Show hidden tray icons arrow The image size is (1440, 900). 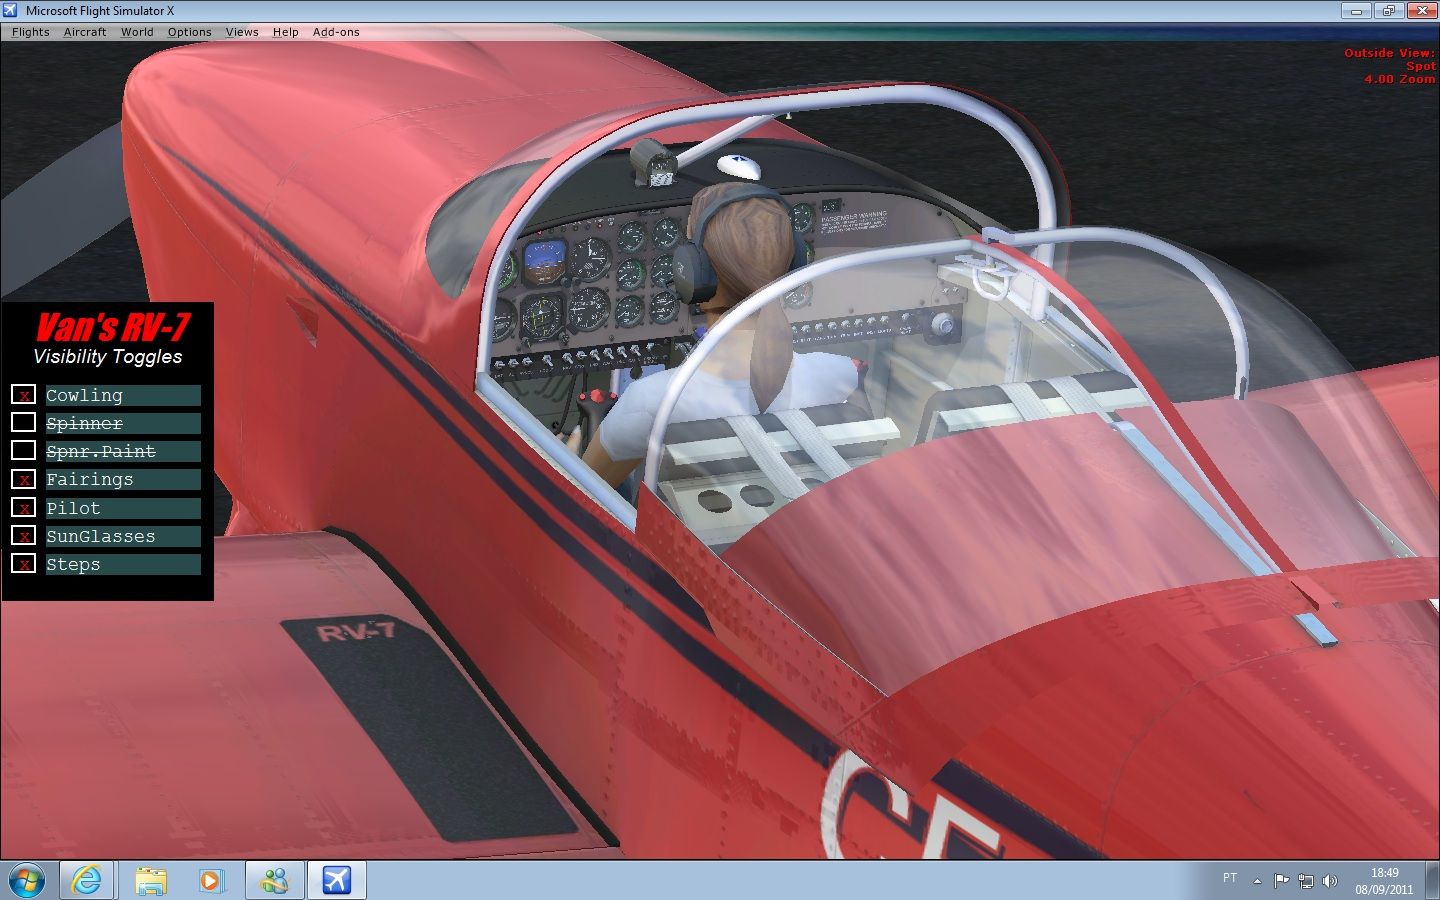[1257, 881]
